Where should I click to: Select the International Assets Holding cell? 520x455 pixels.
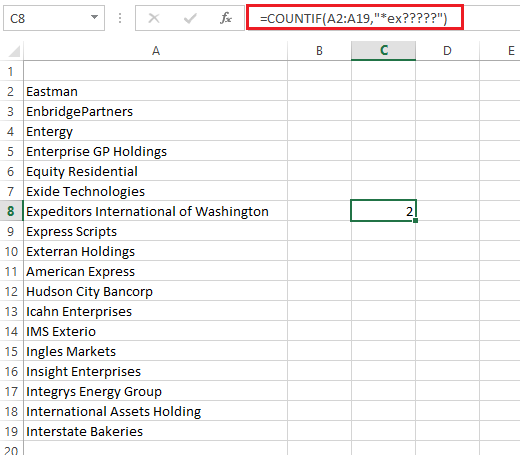(x=156, y=411)
